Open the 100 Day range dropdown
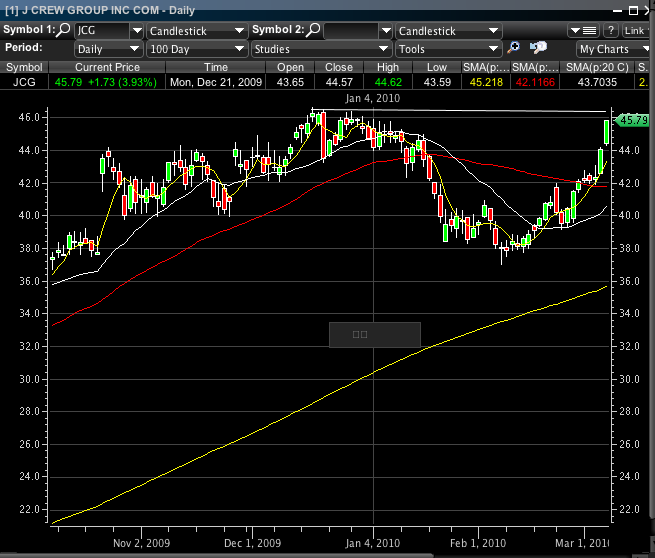 point(240,49)
